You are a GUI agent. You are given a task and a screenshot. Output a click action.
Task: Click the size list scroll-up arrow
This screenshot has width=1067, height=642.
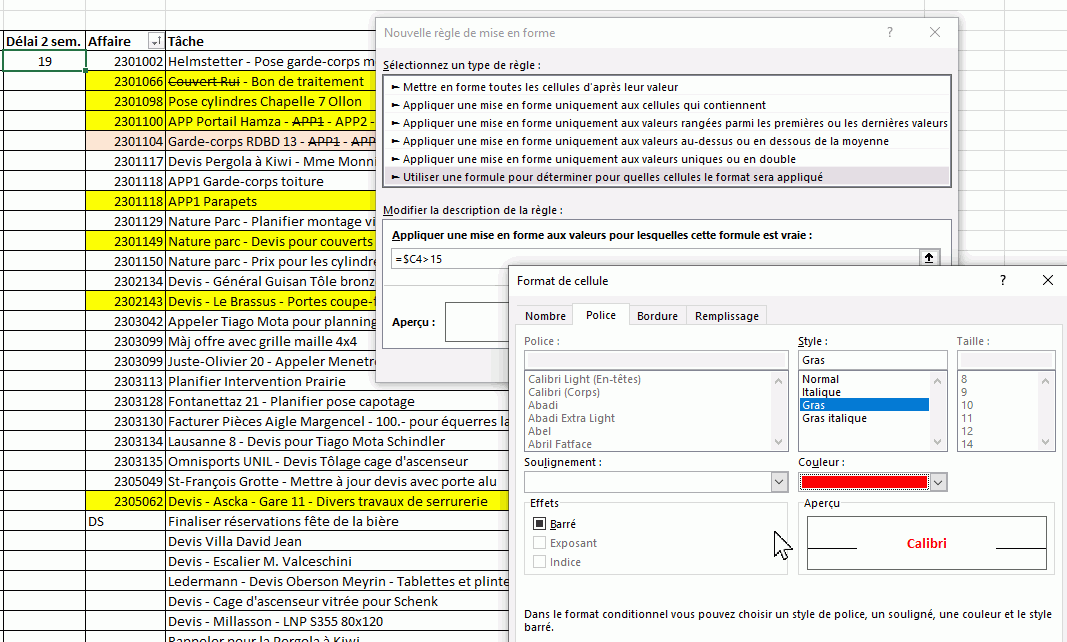[x=1046, y=380]
